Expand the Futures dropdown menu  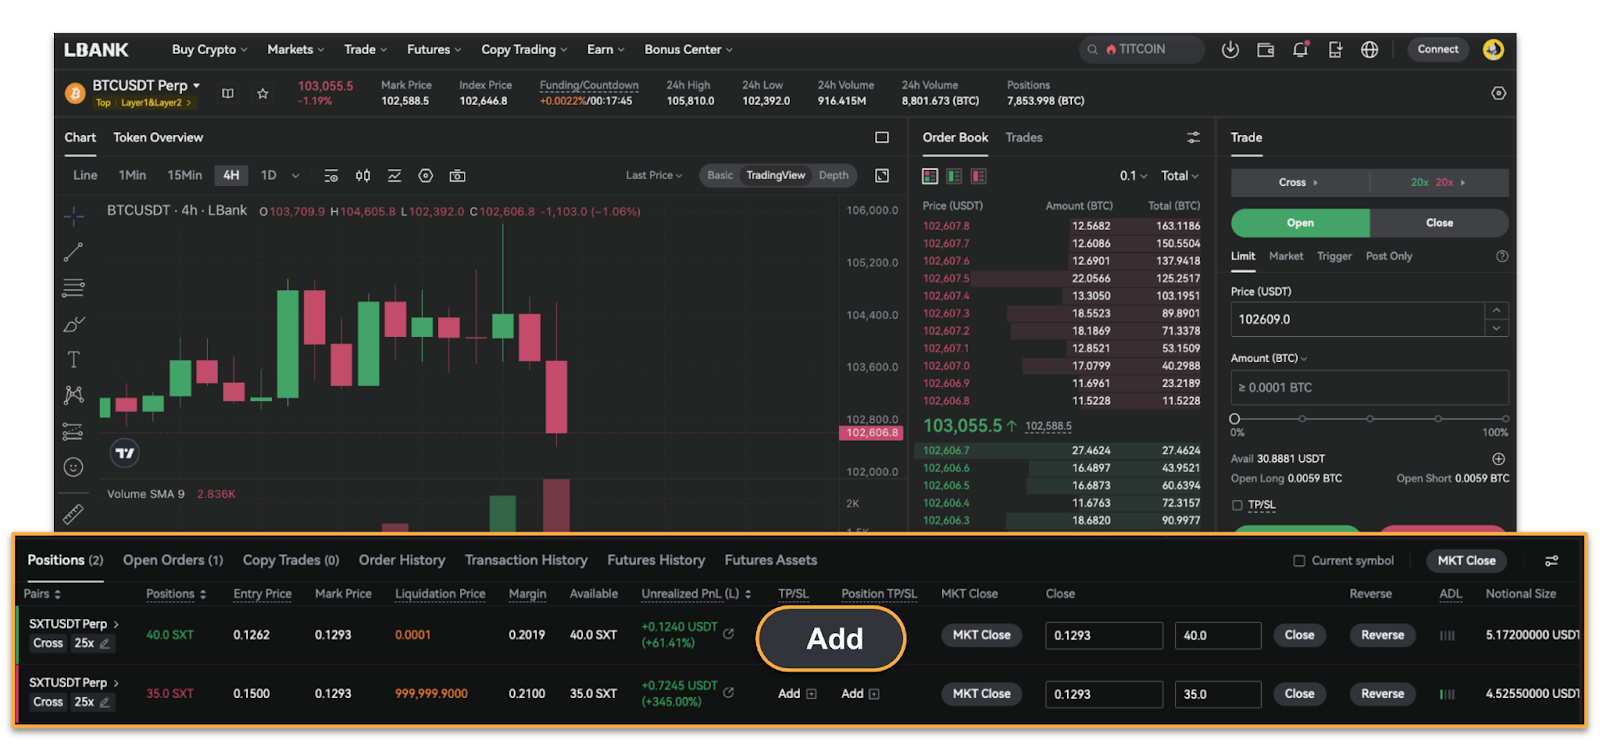pos(434,49)
